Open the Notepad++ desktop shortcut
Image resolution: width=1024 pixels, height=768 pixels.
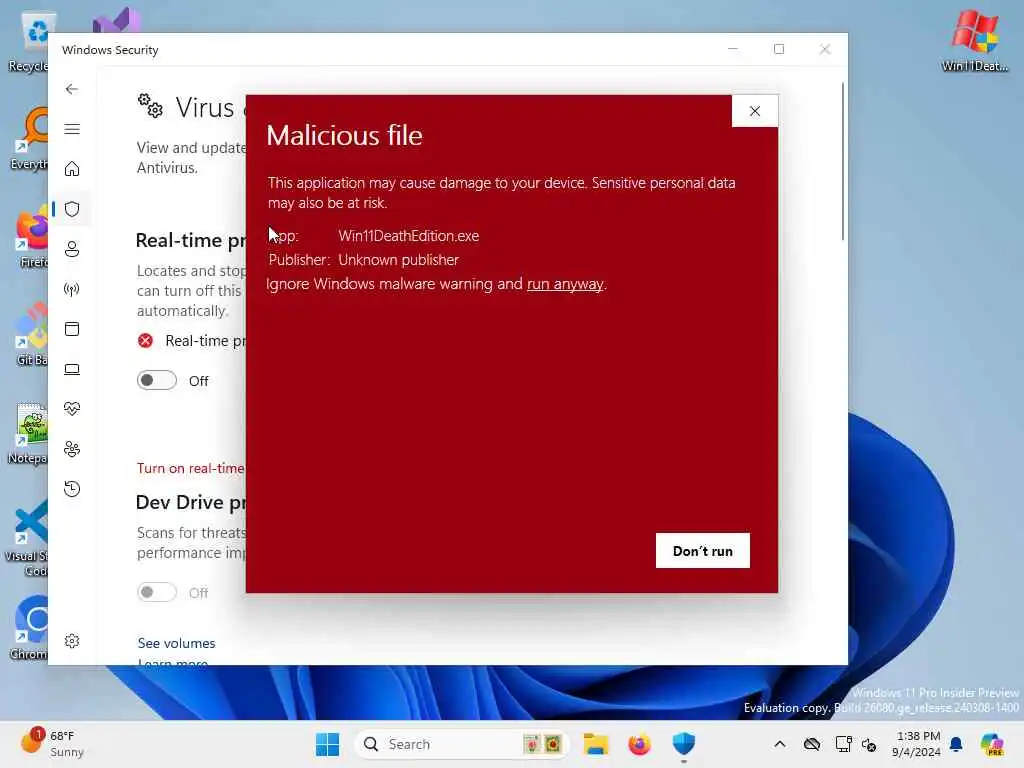pyautogui.click(x=29, y=432)
